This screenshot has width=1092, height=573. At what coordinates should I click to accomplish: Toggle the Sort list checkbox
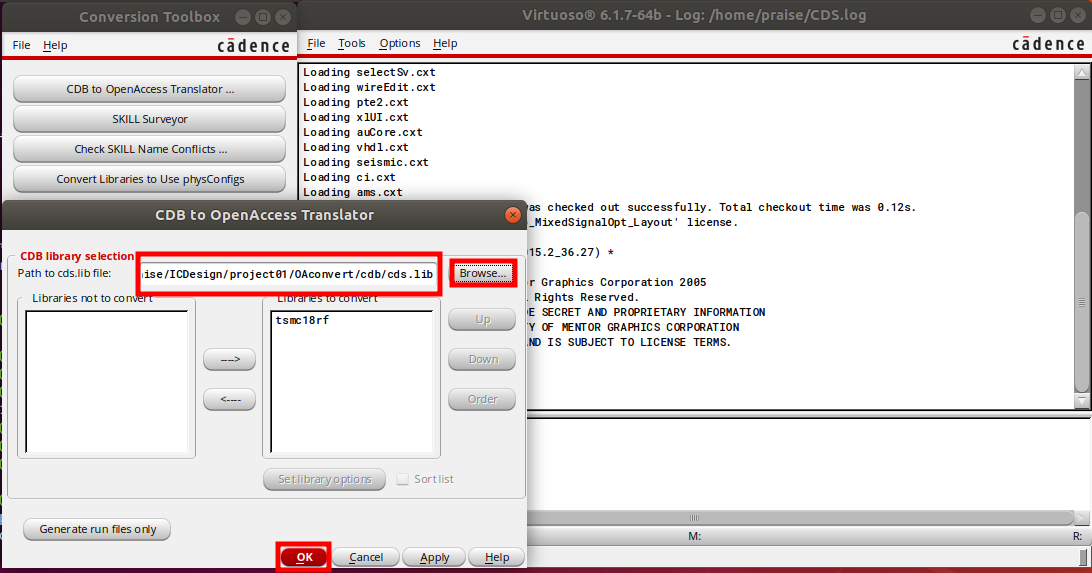[402, 479]
